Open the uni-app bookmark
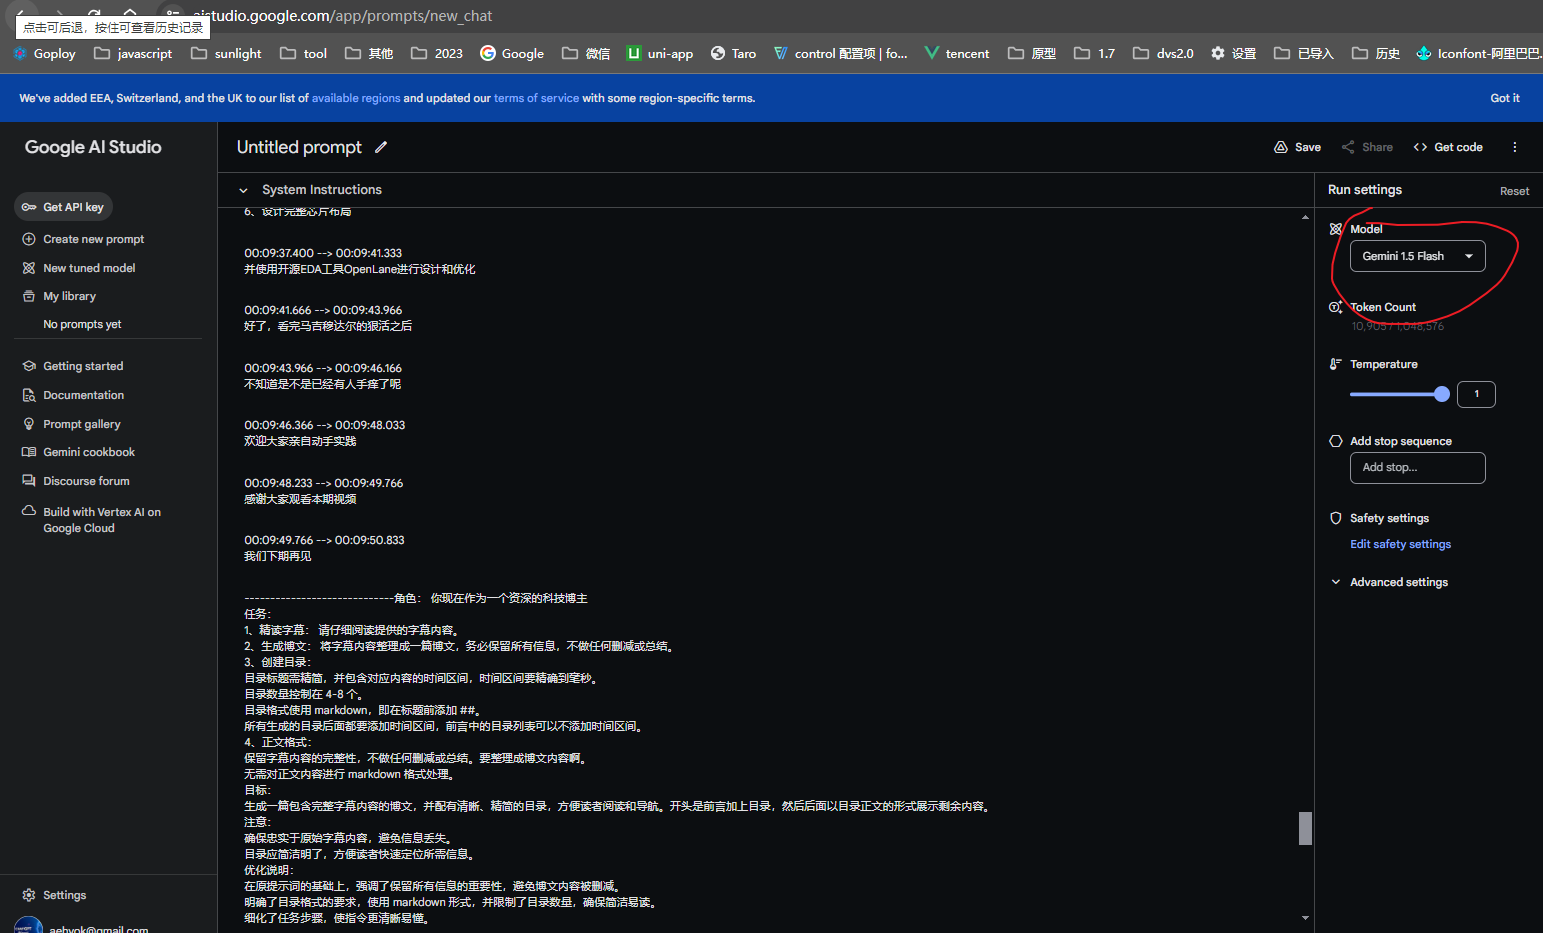 click(x=660, y=54)
